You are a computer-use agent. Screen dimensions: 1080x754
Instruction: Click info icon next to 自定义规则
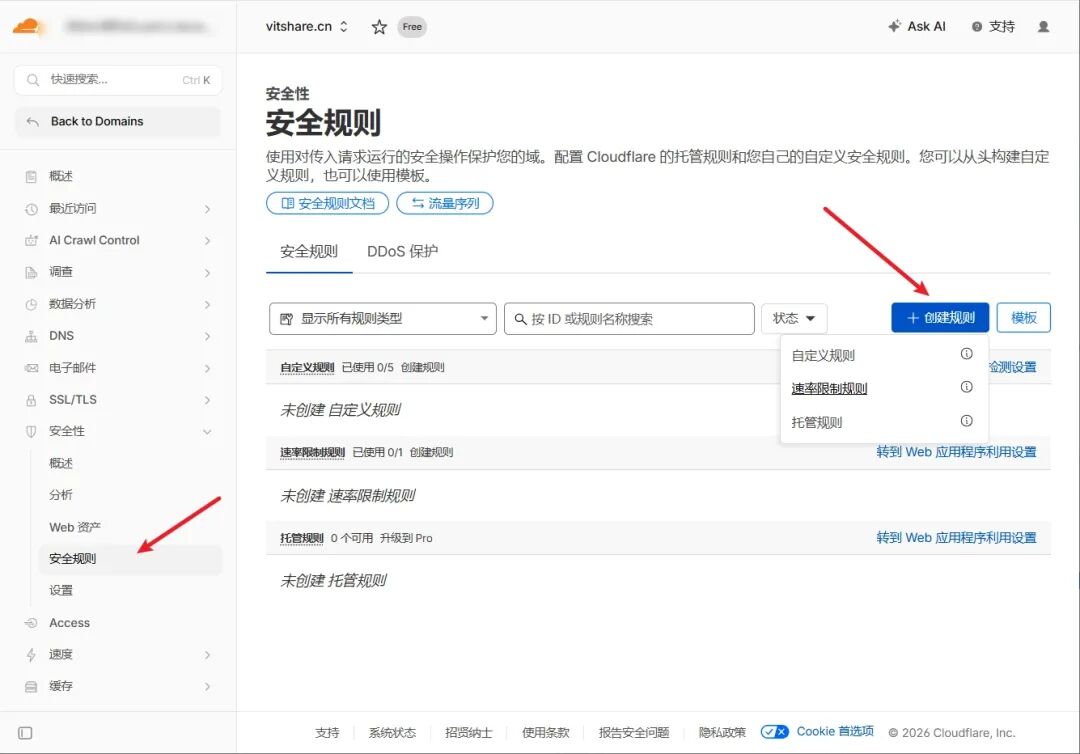[966, 354]
